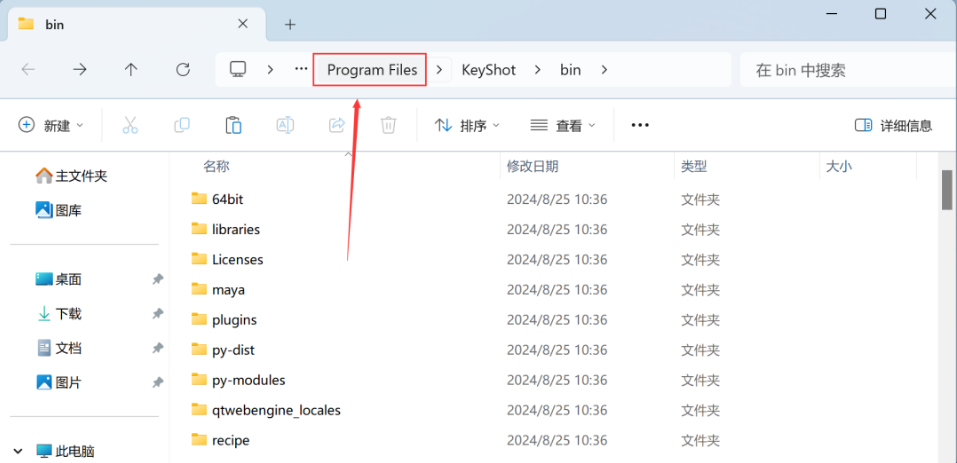Open 图库 in the sidebar
The height and width of the screenshot is (463, 957).
[59, 210]
